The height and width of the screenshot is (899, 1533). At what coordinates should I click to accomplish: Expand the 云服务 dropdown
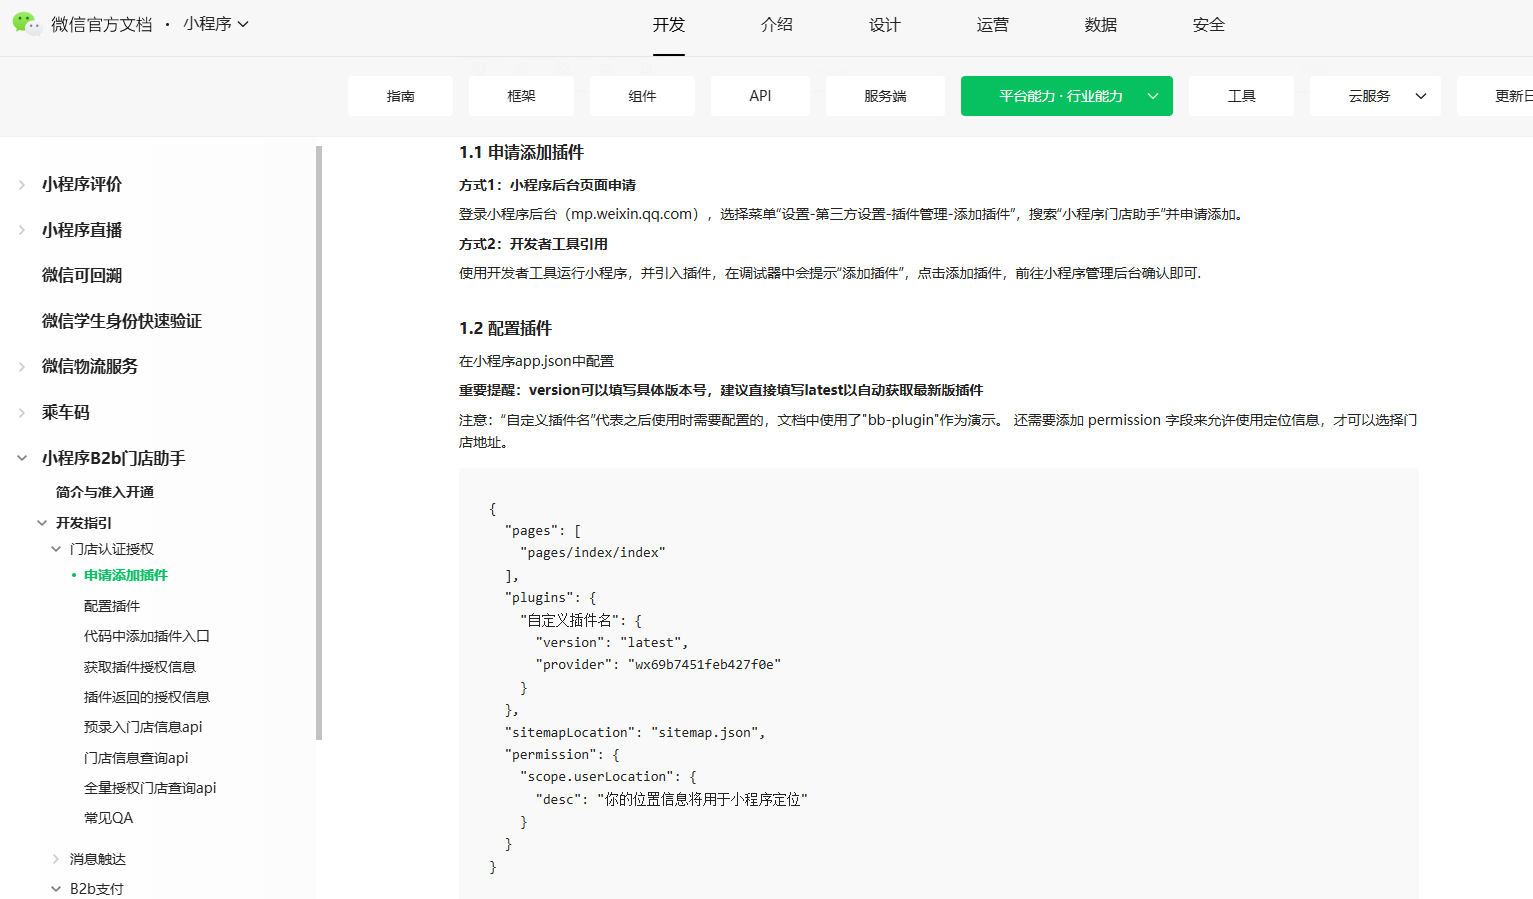[x=1375, y=96]
